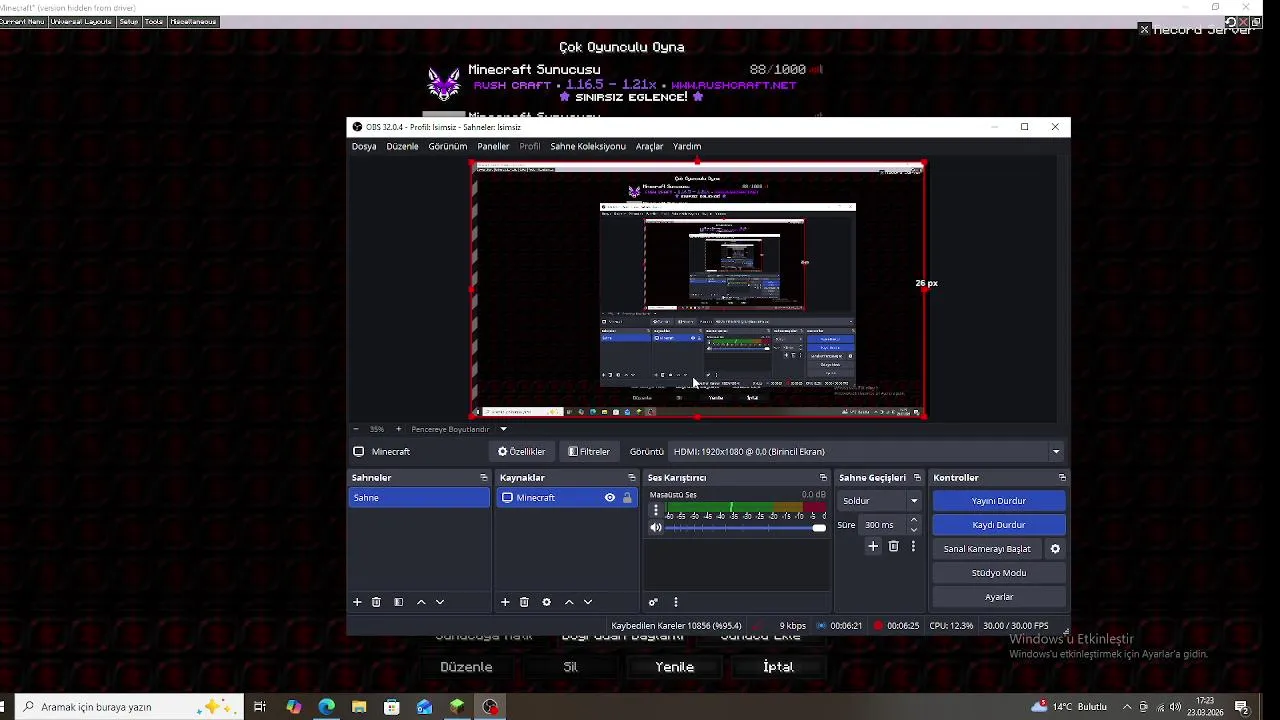
Task: Pop out the Sahne Geçişleri dock
Action: pos(917,477)
